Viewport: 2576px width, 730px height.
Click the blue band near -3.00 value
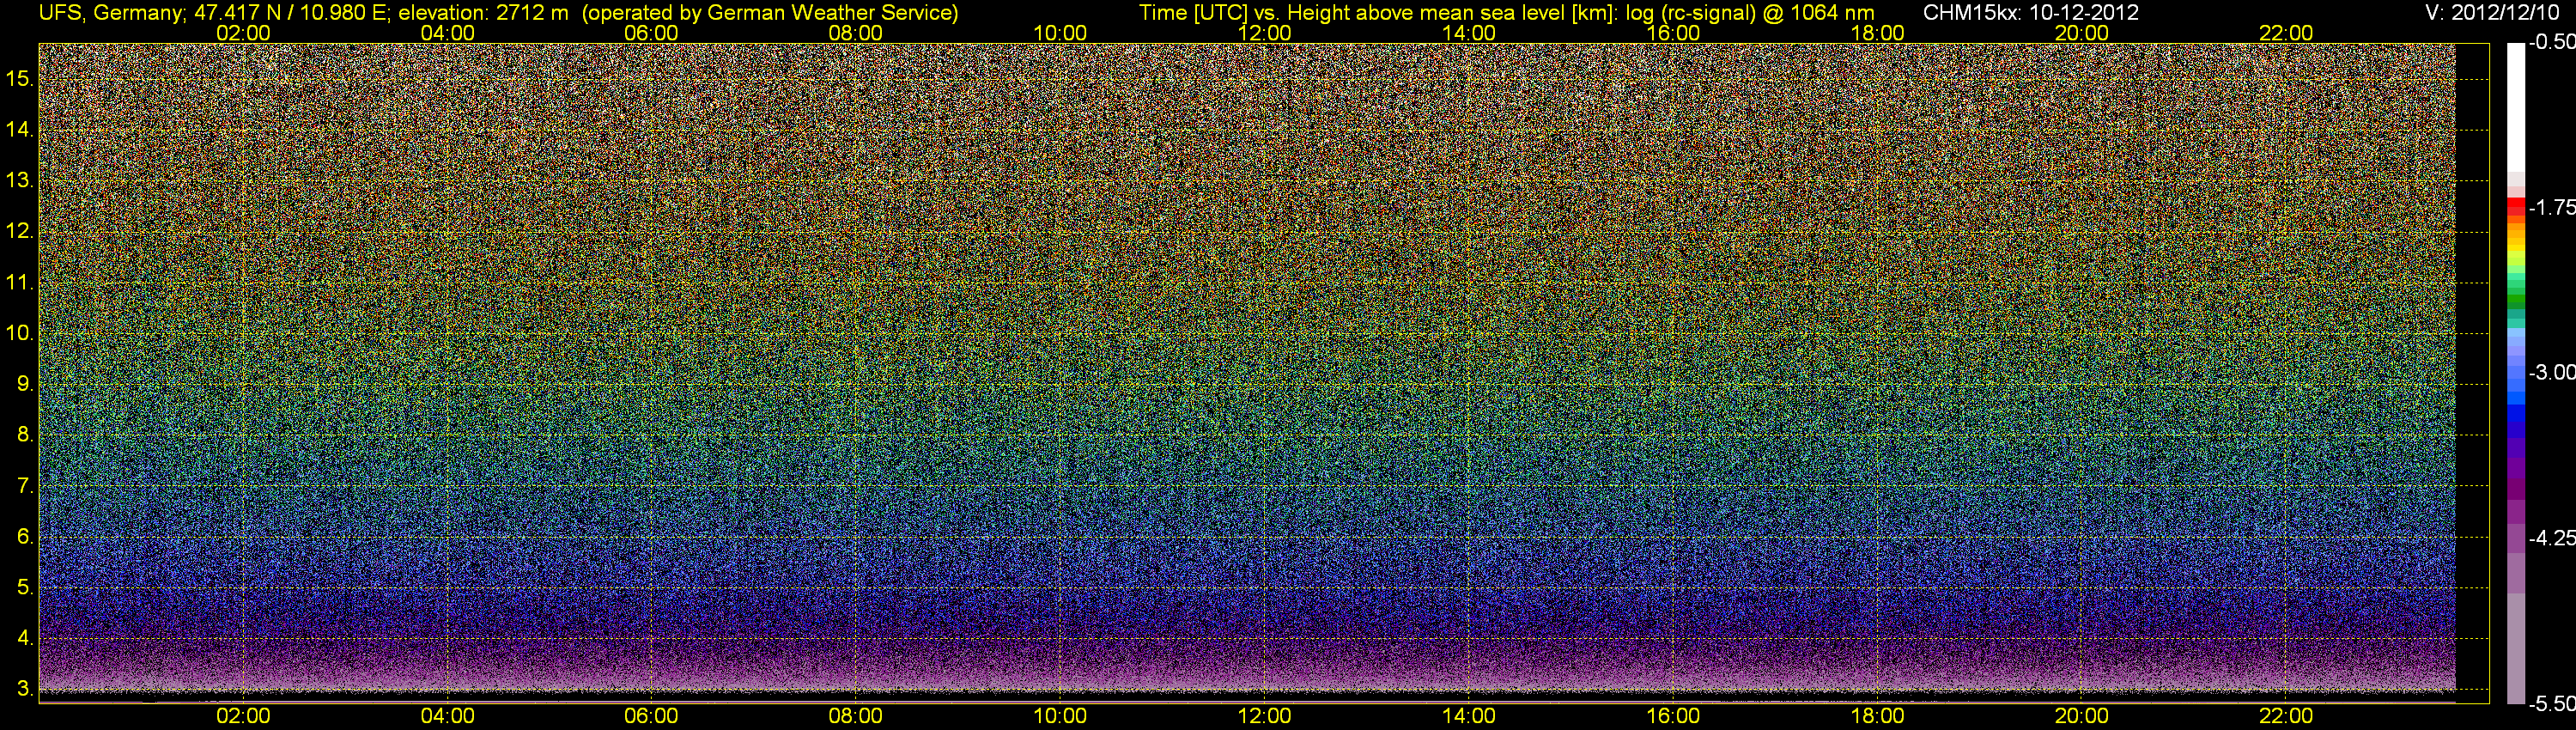coord(2516,385)
